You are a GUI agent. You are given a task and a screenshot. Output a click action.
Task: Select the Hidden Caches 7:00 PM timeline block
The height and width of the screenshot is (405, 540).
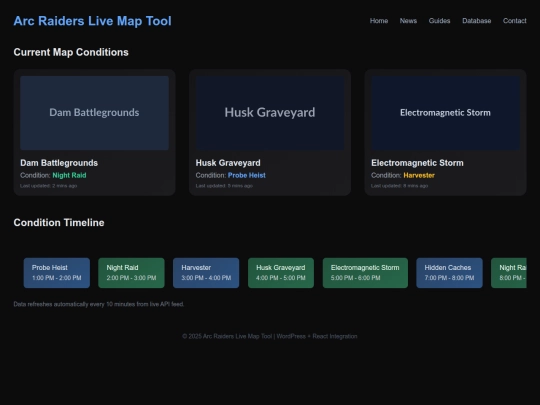pyautogui.click(x=449, y=273)
